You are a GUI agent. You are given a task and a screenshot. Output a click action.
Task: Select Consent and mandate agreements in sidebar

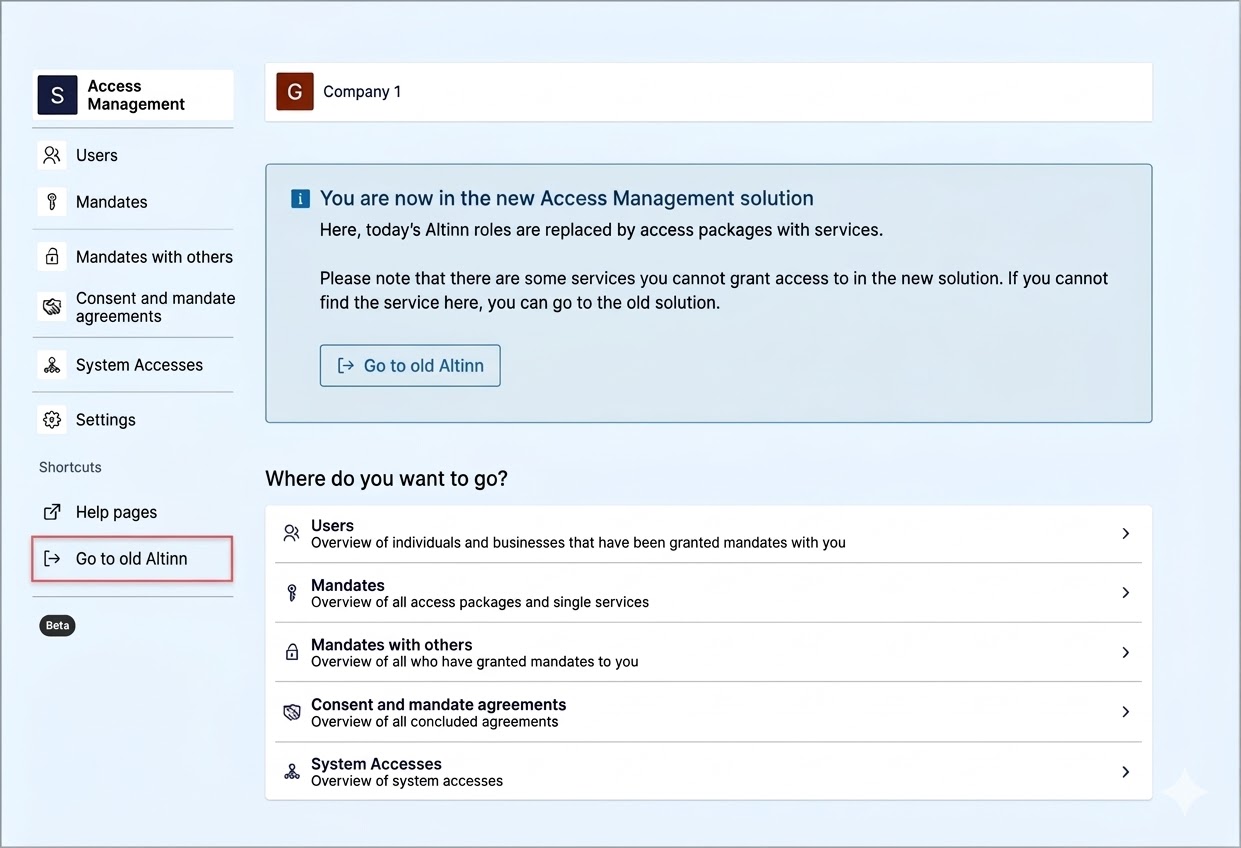(x=154, y=307)
